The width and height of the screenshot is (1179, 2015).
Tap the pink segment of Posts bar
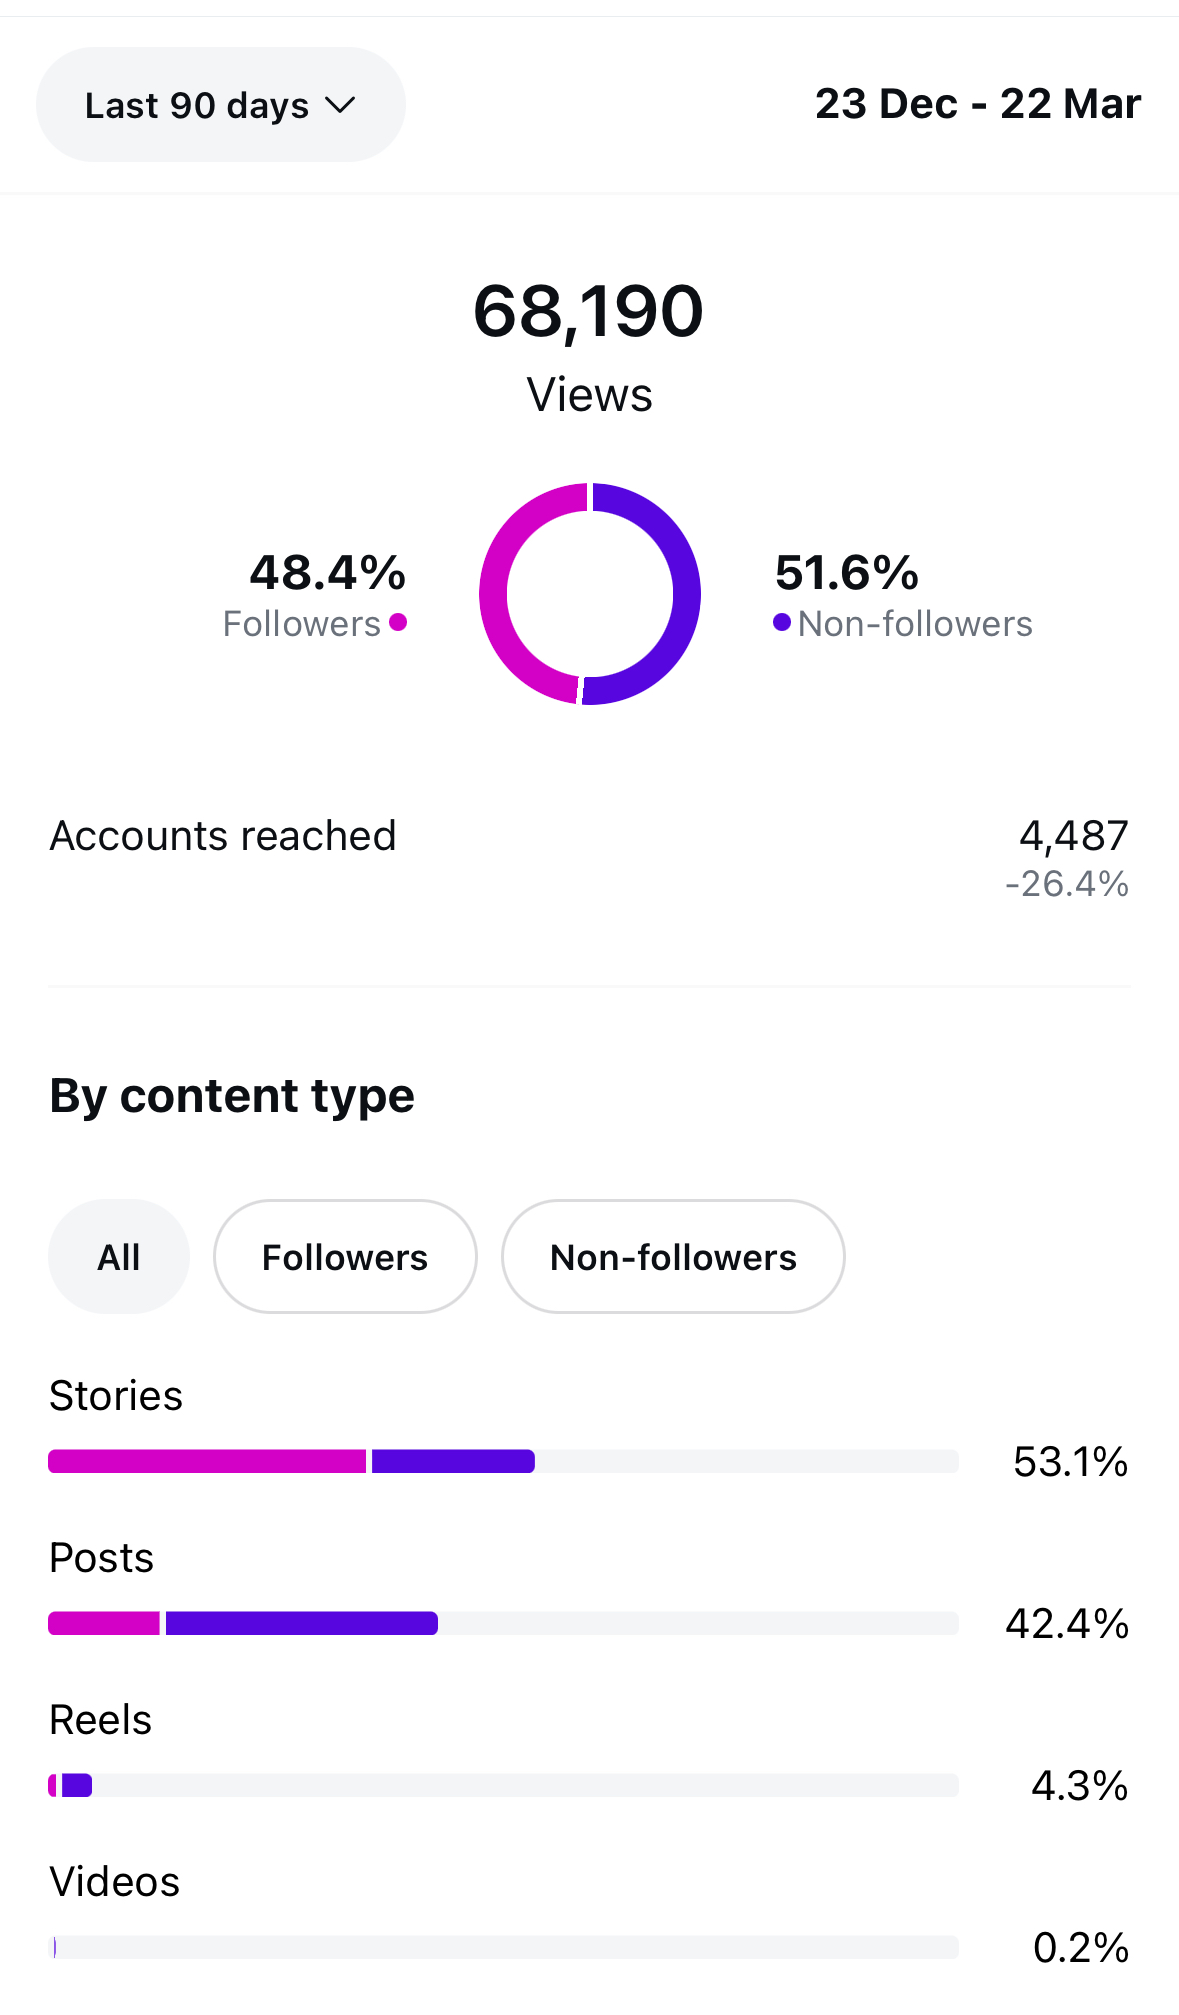pyautogui.click(x=104, y=1623)
